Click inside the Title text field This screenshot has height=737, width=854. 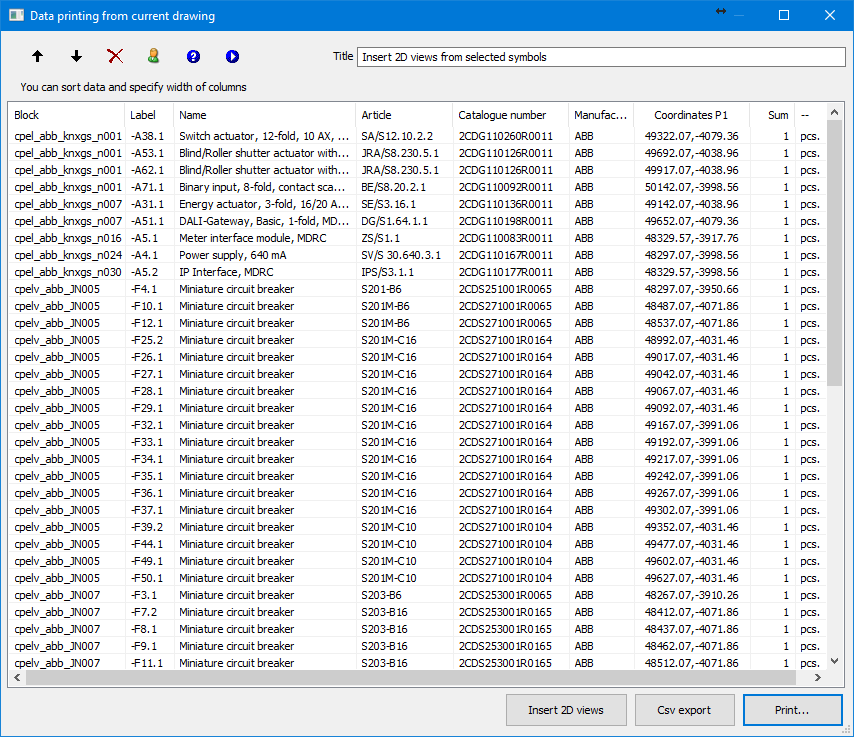[x=600, y=57]
